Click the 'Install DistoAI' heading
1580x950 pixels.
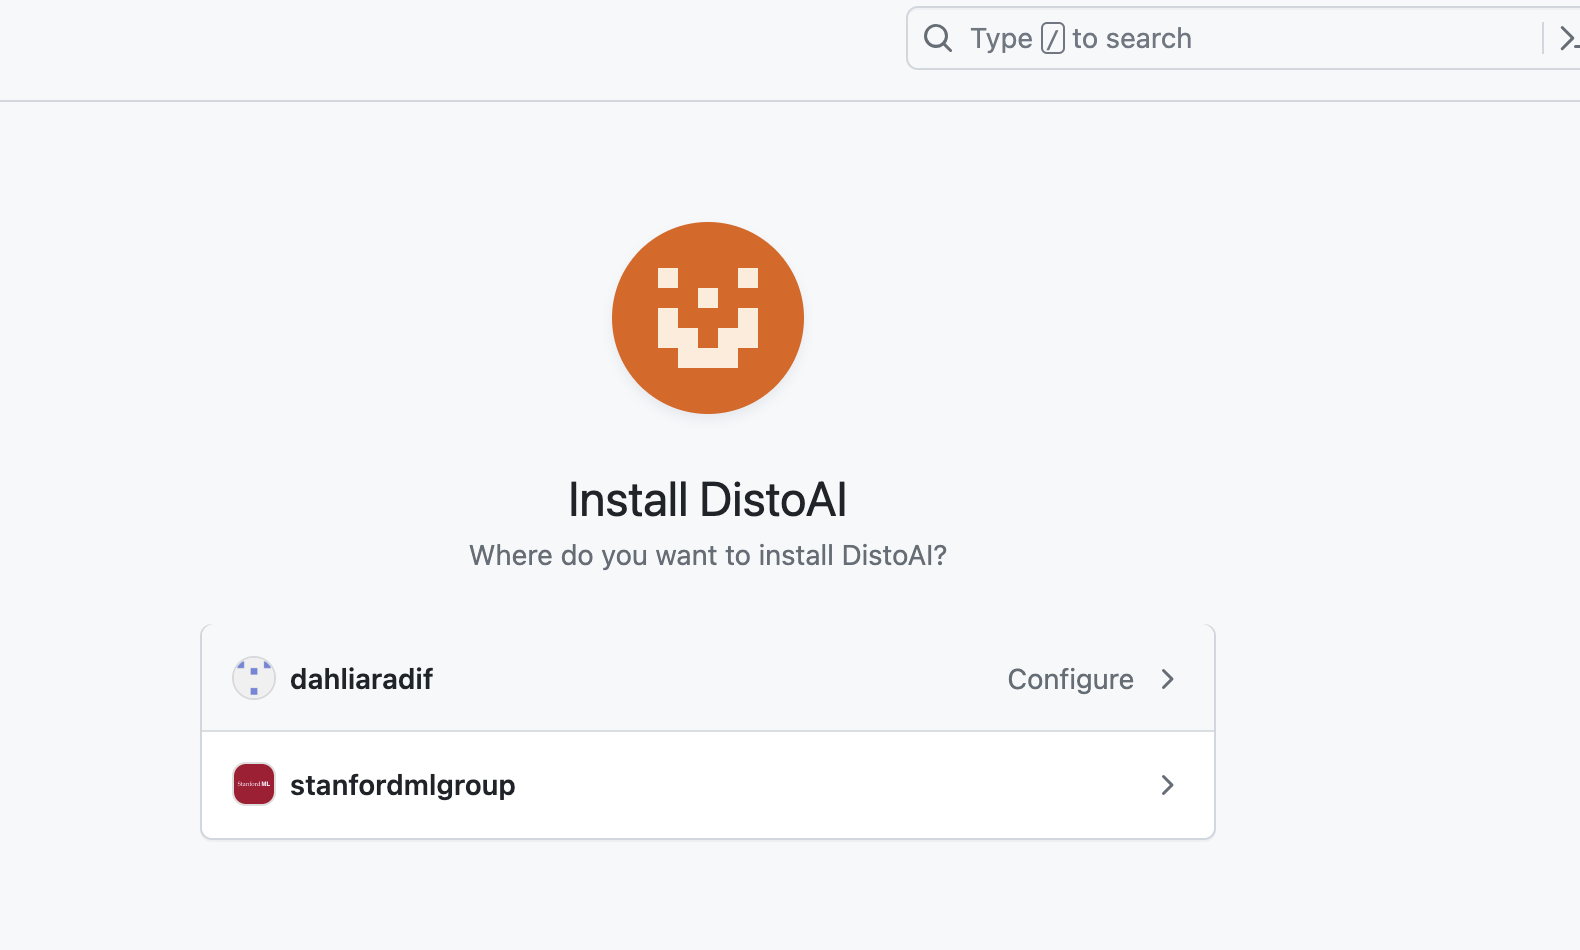(x=708, y=499)
